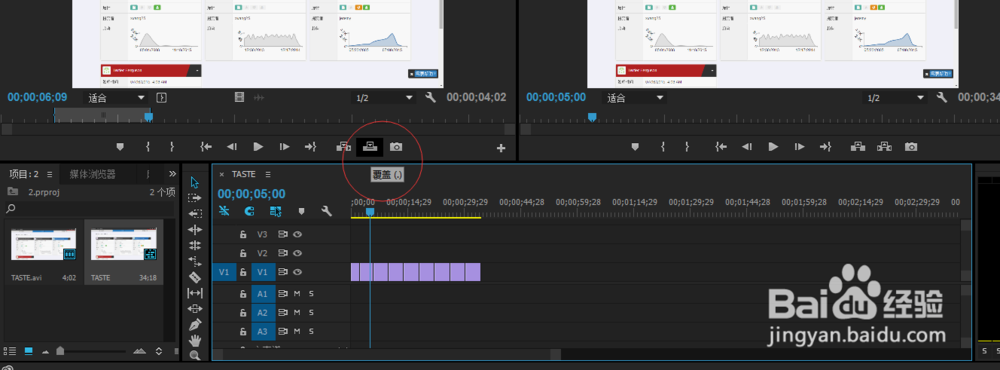Select the Track Select Forward tool
Image resolution: width=1000 pixels, height=370 pixels.
195,198
